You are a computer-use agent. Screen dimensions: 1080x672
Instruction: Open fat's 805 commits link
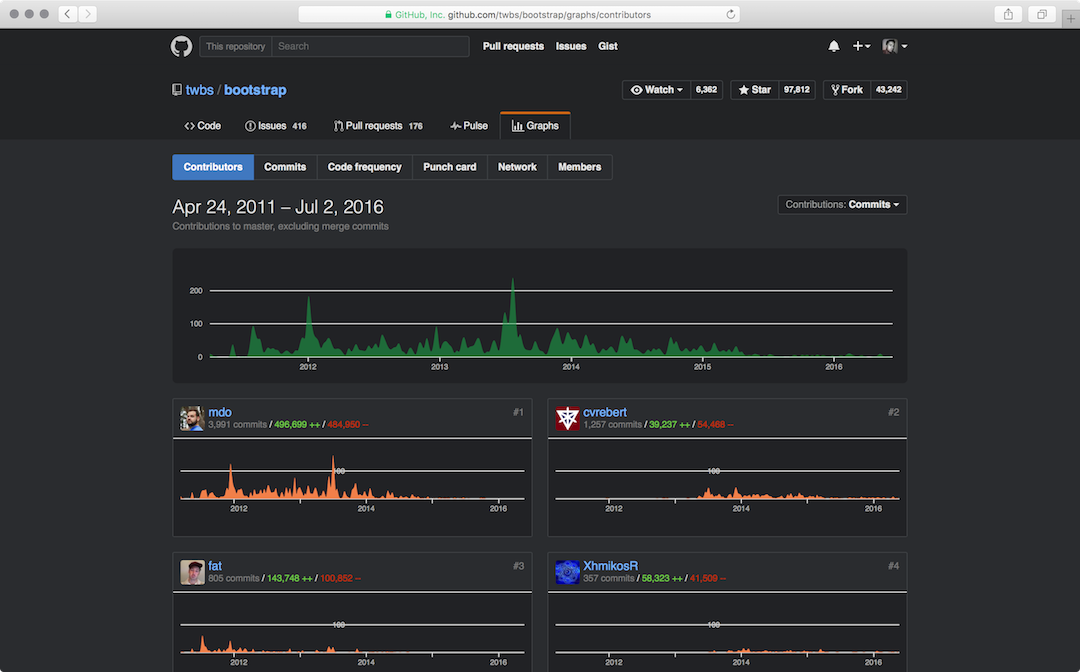click(233, 578)
